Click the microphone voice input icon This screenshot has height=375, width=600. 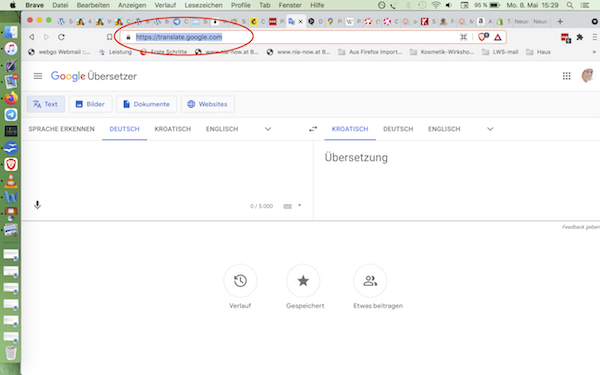click(x=37, y=205)
